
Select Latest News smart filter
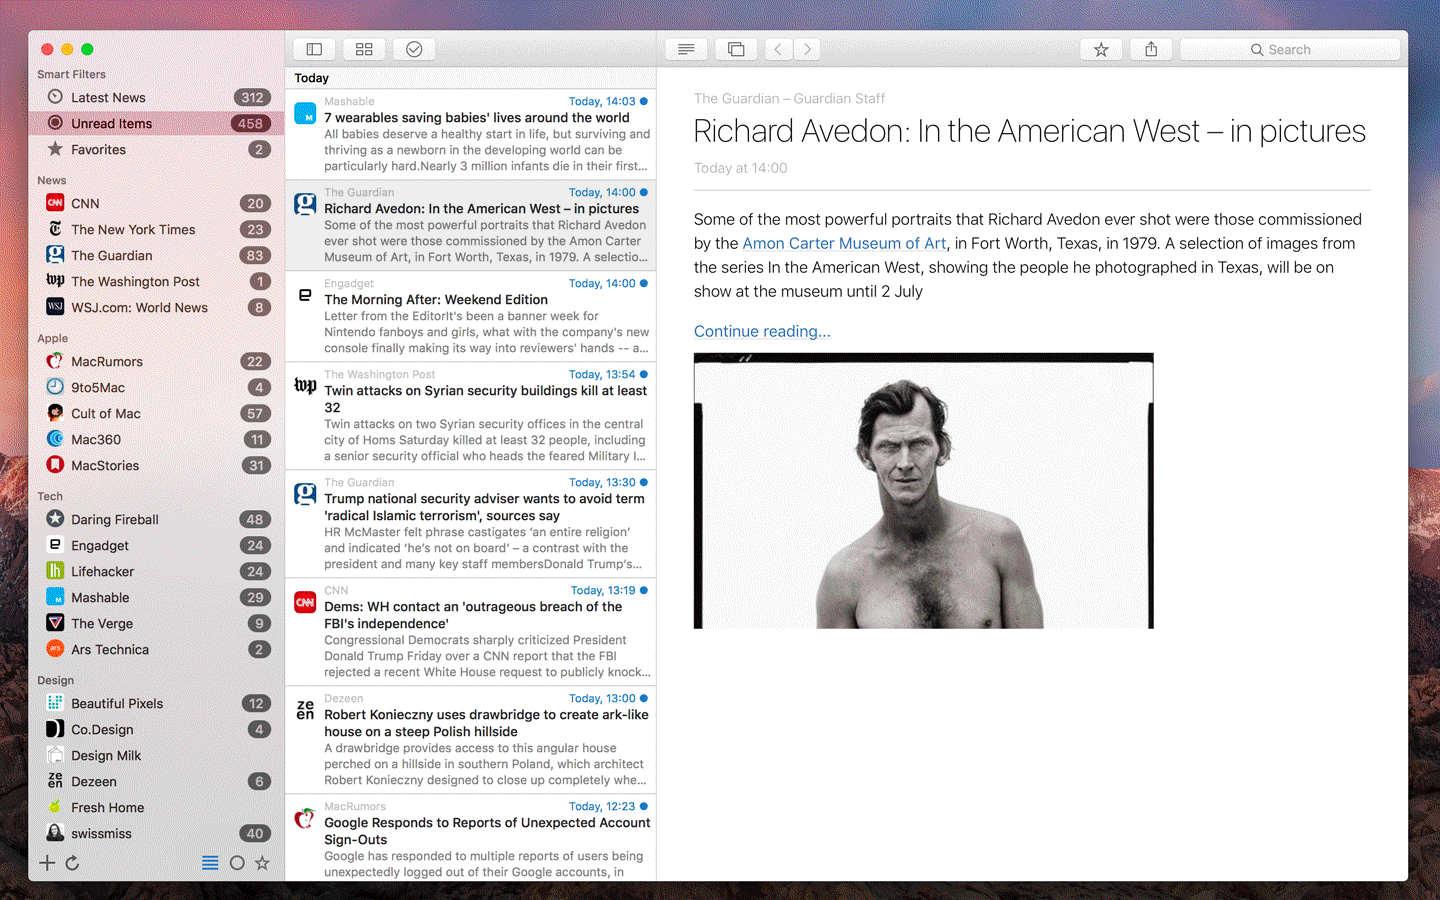pos(156,97)
